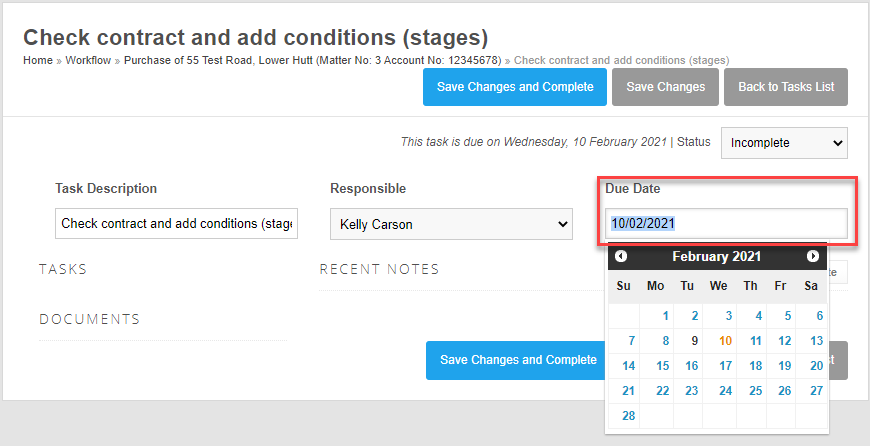Click the bottom Save Changes and Complete button
This screenshot has width=870, height=446.
tap(518, 360)
